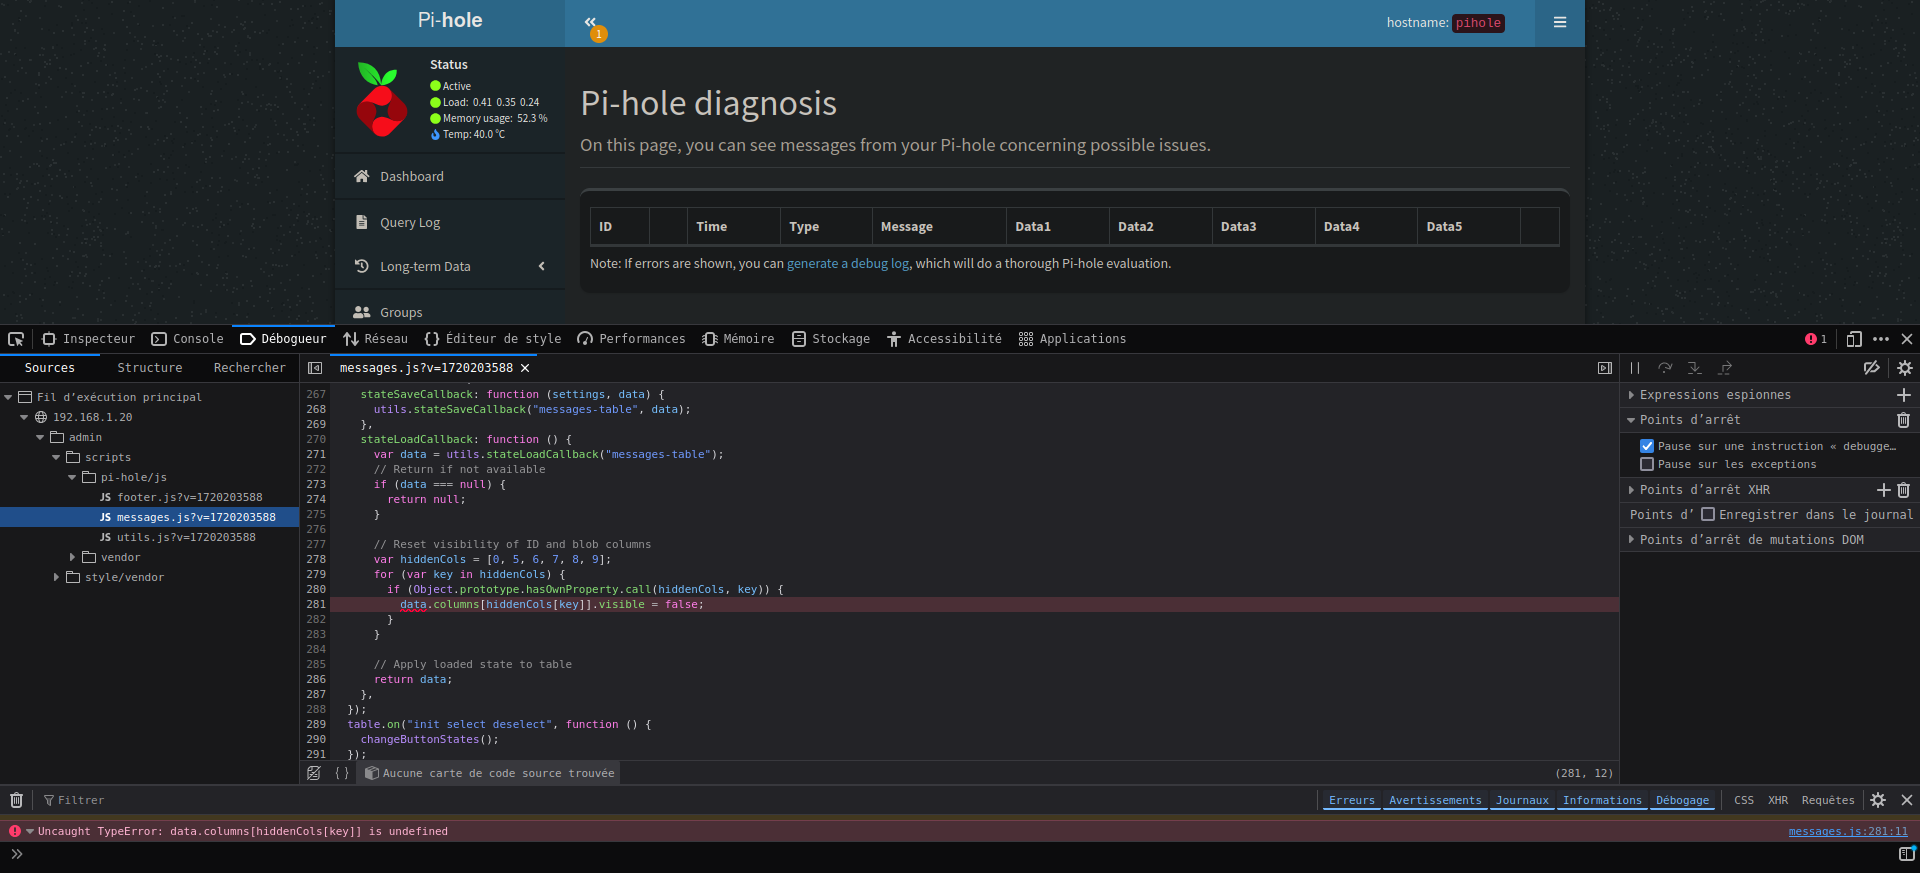Toggle the breakpoints pane collapse icon
This screenshot has height=873, width=1920.
1604,368
